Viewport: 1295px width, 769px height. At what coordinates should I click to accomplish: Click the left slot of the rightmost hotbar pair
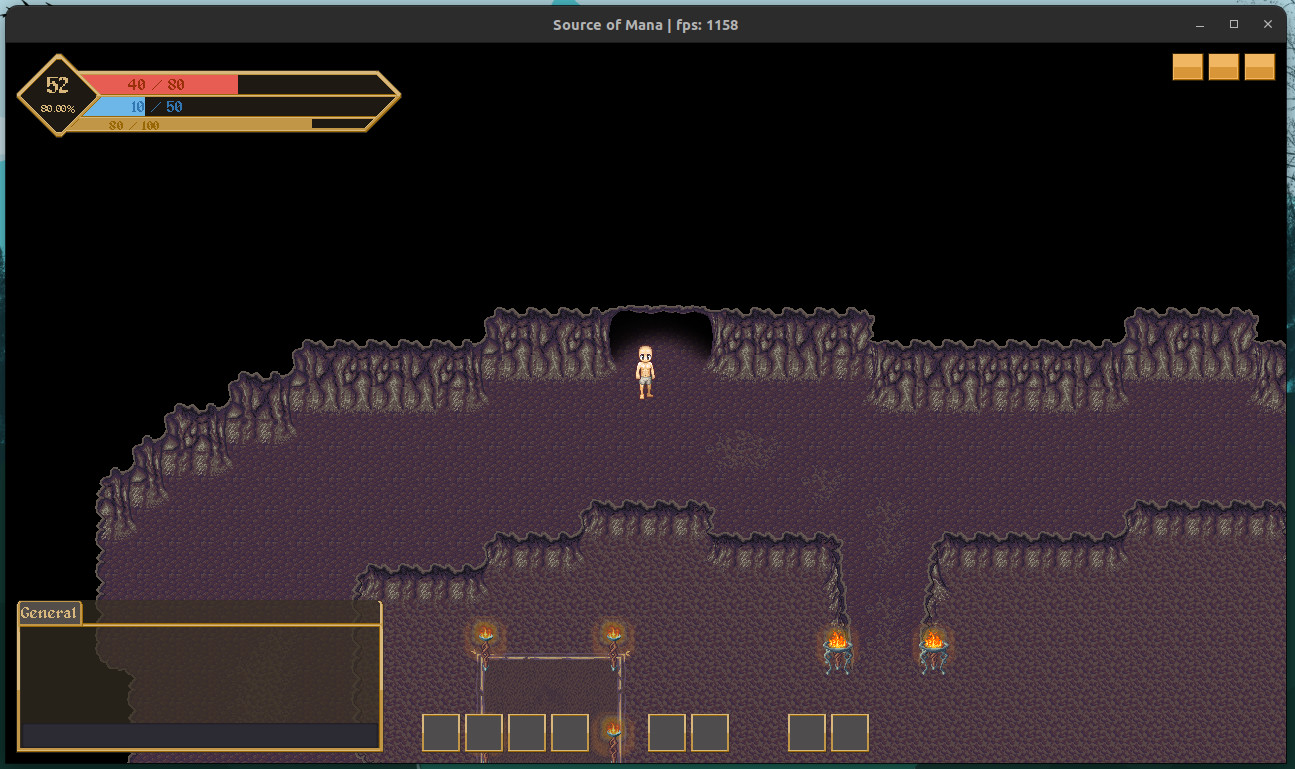(806, 733)
